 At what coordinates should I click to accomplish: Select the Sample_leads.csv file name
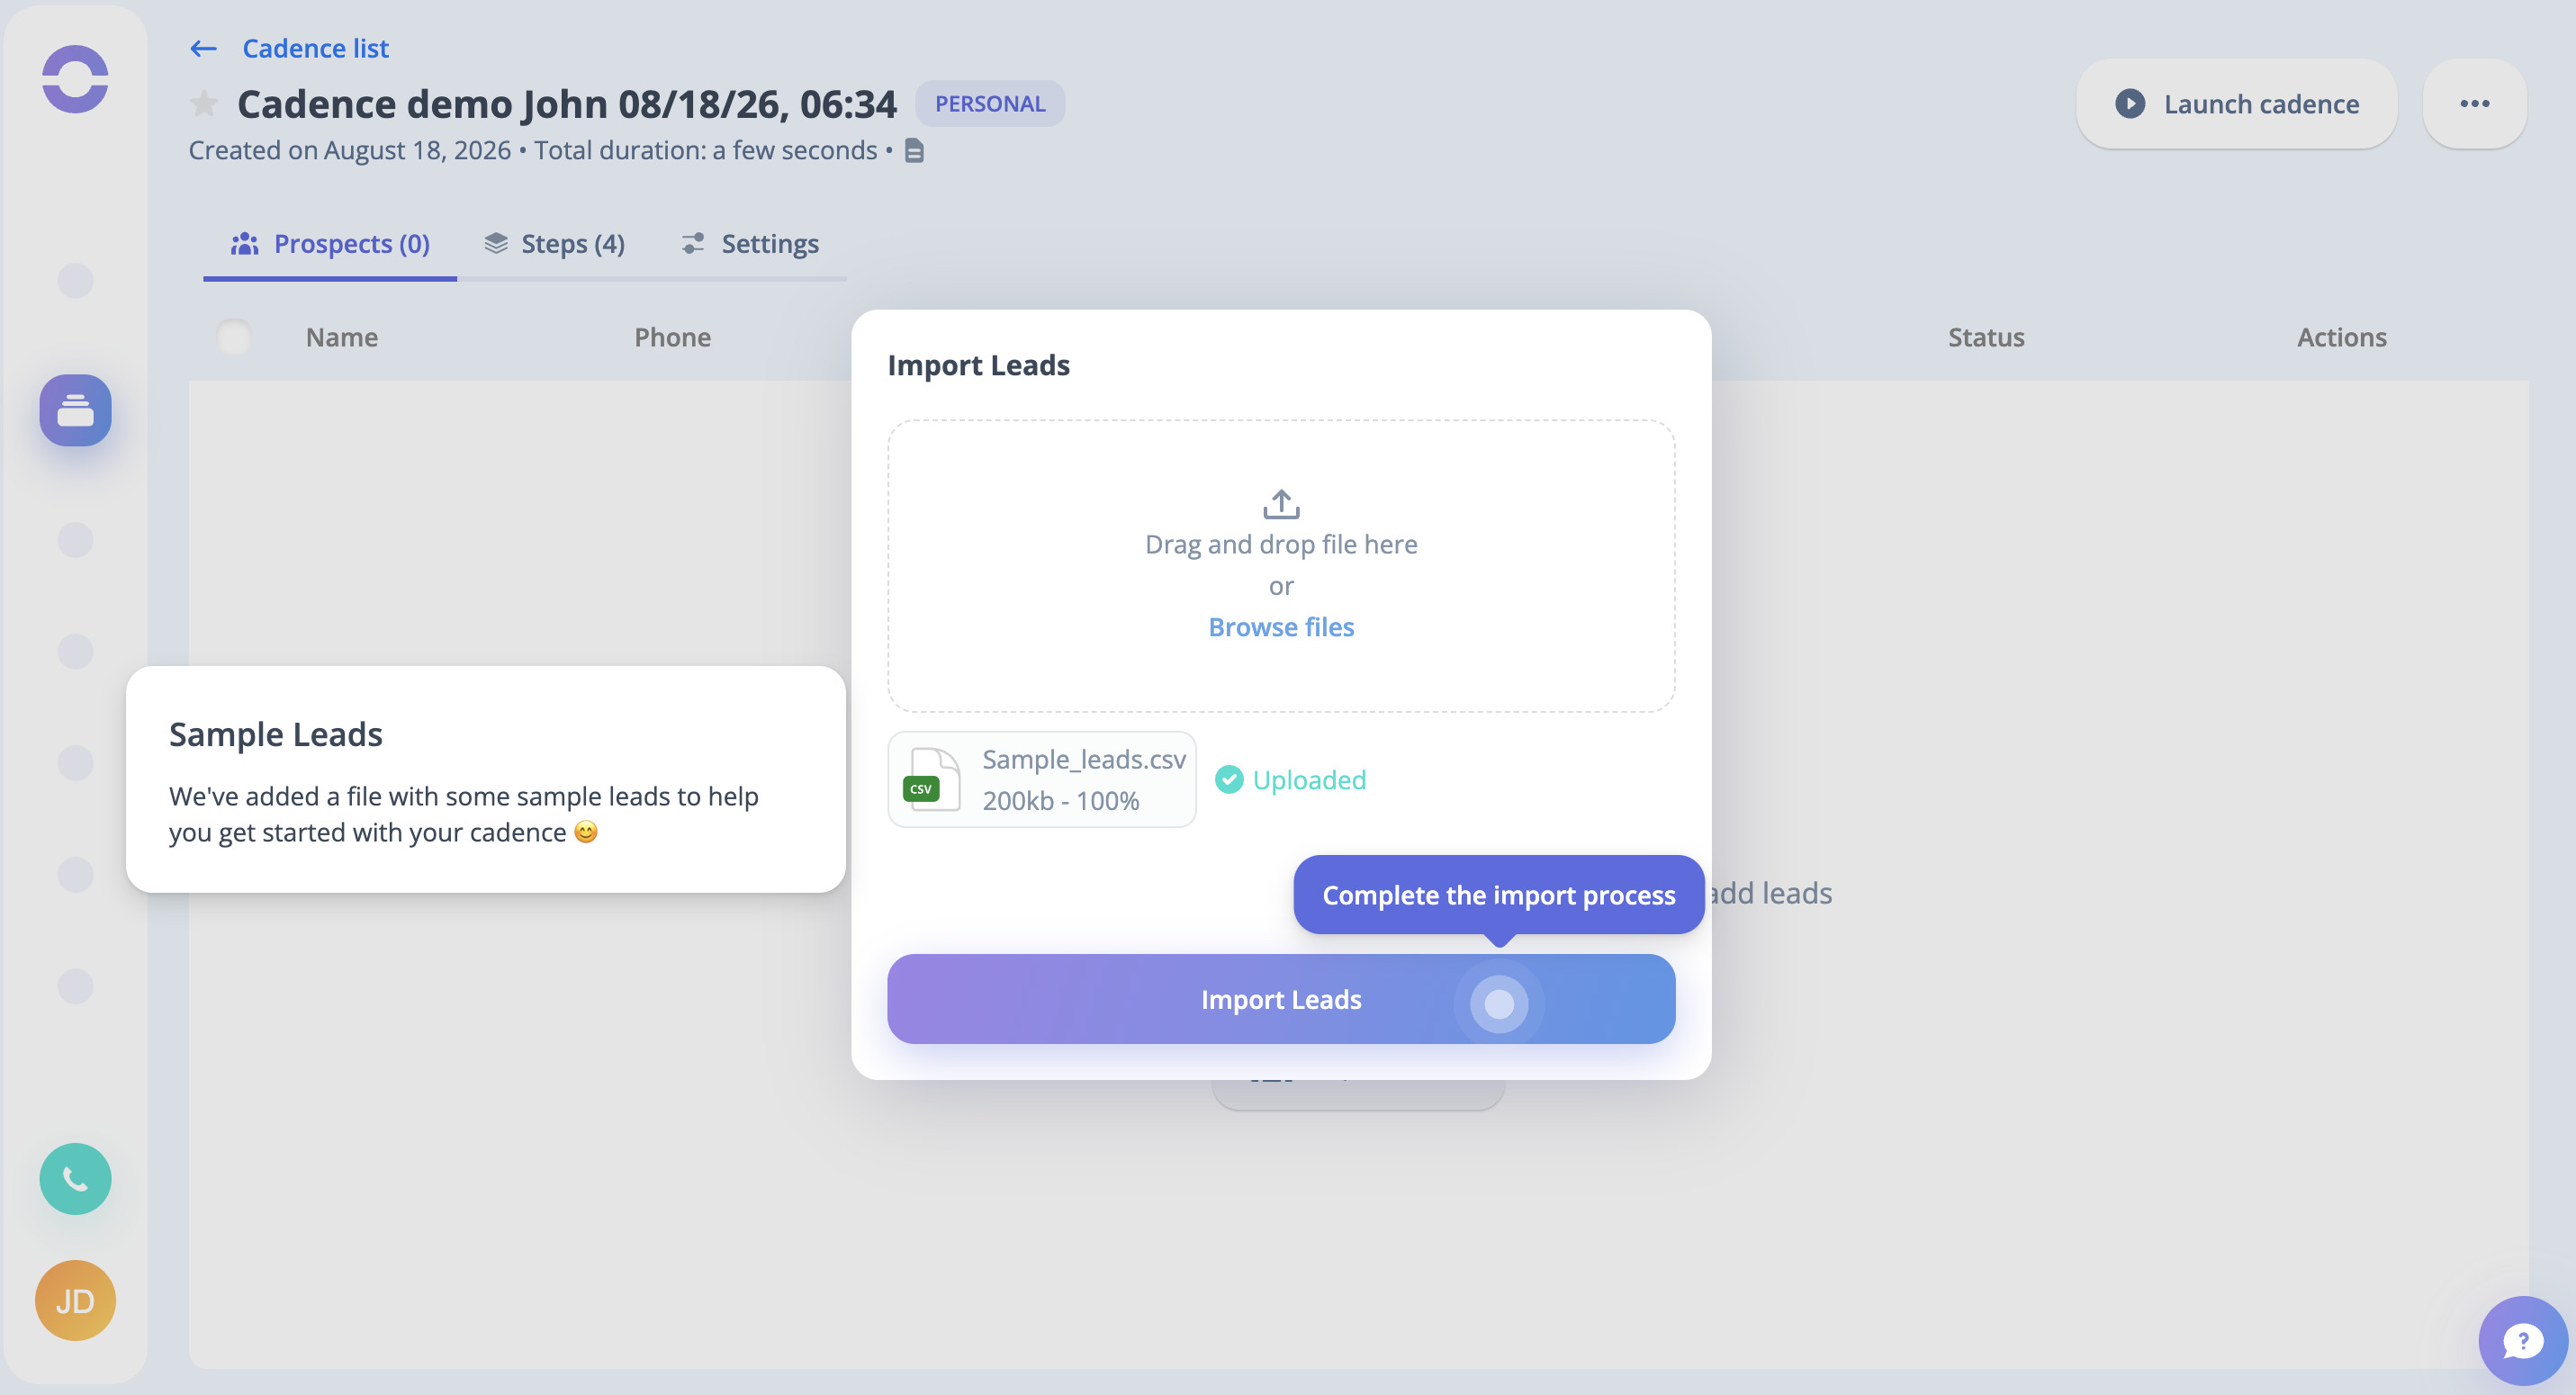point(1084,759)
